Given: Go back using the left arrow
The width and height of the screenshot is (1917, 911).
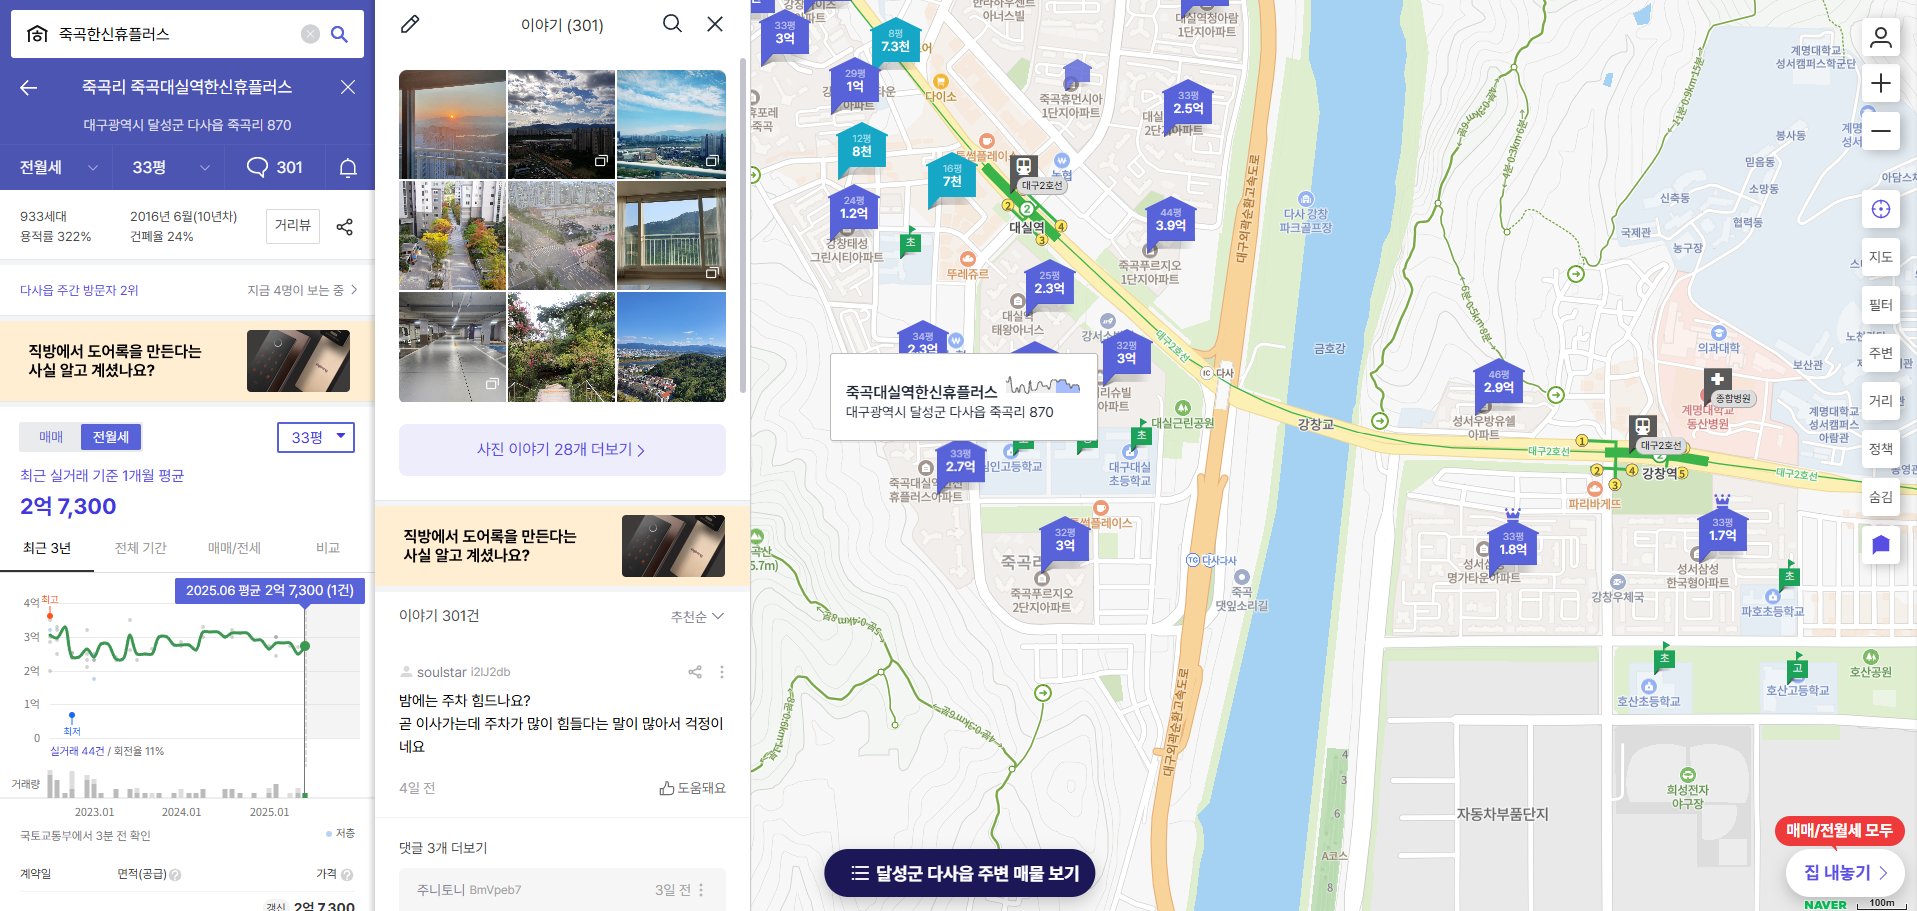Looking at the screenshot, I should pyautogui.click(x=29, y=87).
